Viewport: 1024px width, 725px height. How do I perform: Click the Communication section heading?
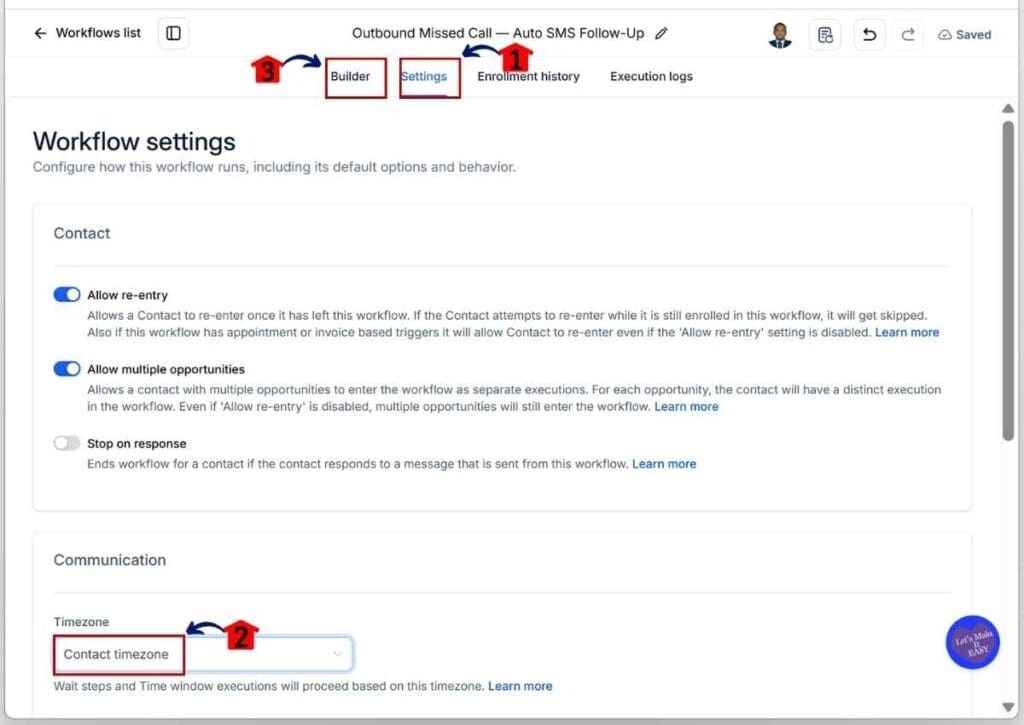point(110,560)
